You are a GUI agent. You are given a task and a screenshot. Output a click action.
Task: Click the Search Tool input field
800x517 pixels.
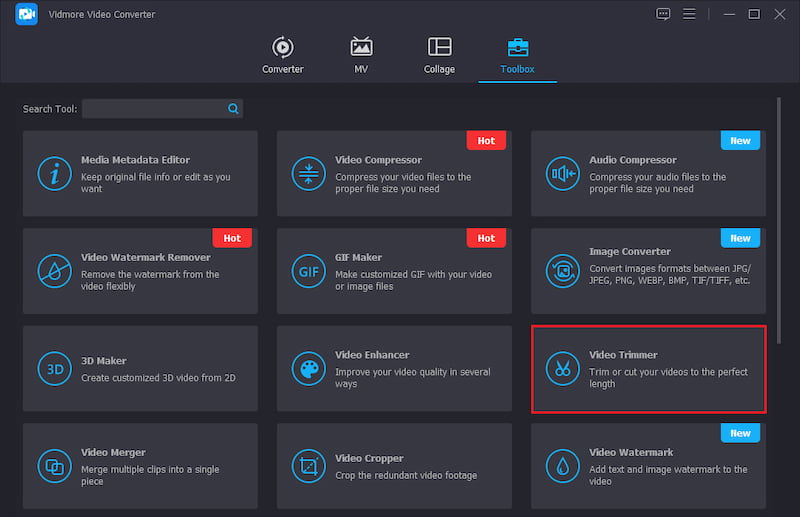pyautogui.click(x=155, y=108)
